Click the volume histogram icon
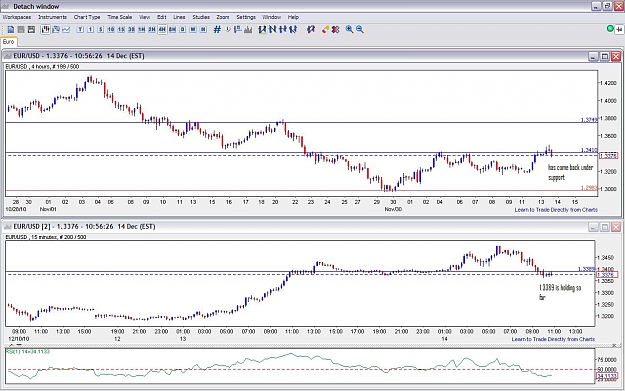 pos(248,29)
